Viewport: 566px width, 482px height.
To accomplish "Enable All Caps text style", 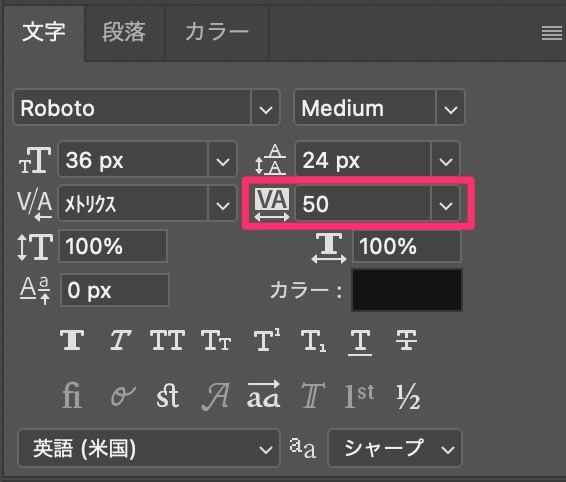I will pos(167,340).
